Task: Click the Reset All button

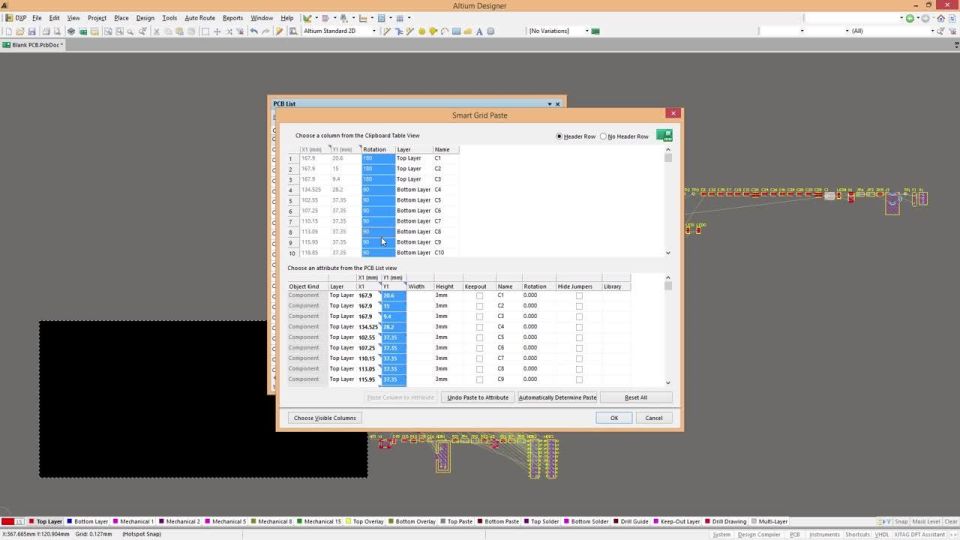Action: [636, 397]
